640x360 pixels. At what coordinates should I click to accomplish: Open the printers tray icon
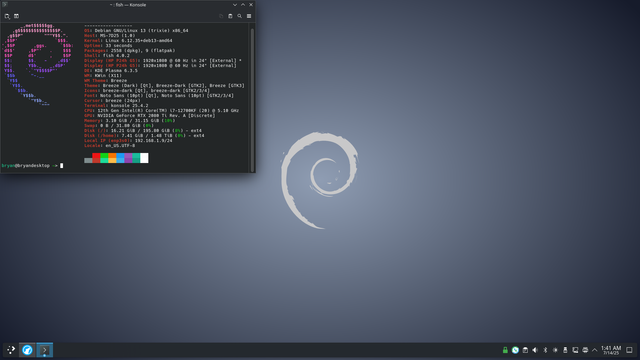(585, 350)
